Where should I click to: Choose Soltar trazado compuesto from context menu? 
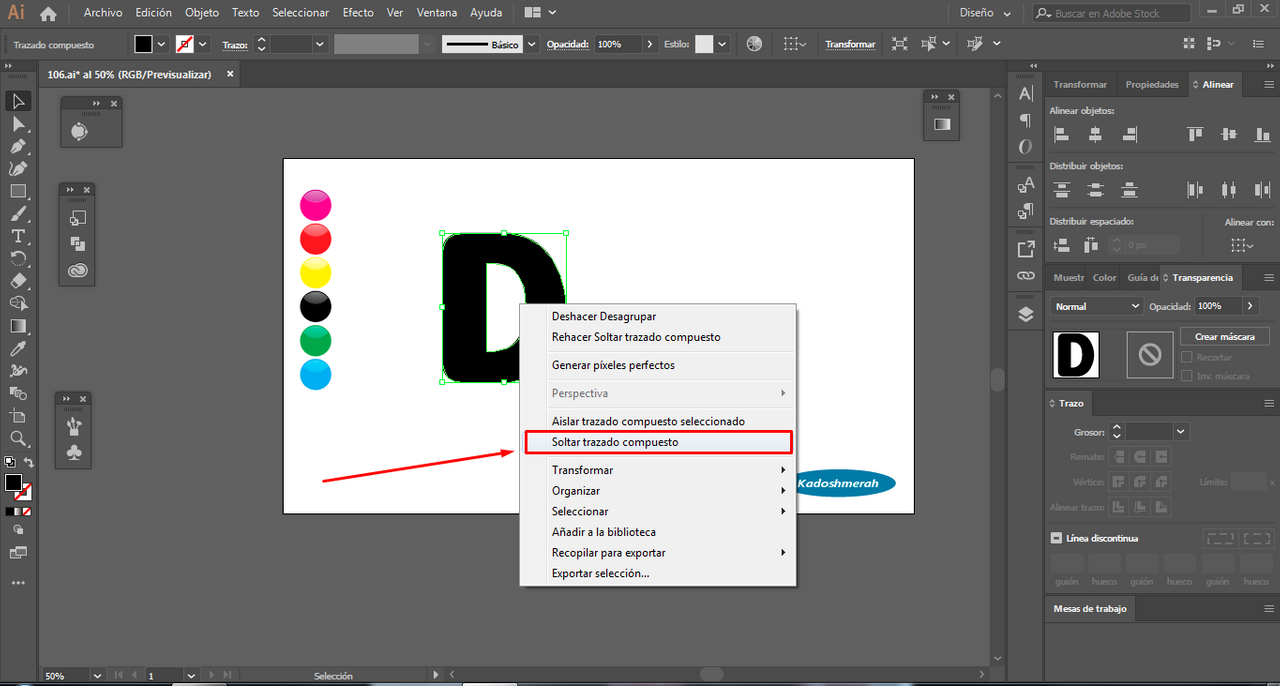658,442
